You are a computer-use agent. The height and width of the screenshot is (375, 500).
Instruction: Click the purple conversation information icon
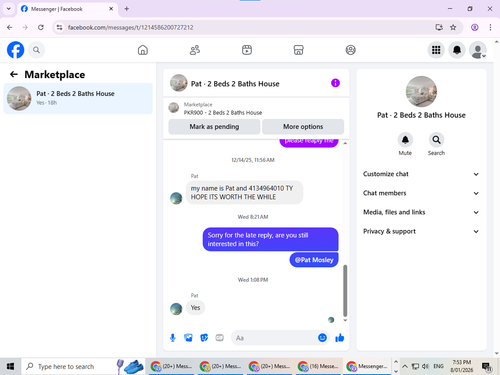coord(335,83)
